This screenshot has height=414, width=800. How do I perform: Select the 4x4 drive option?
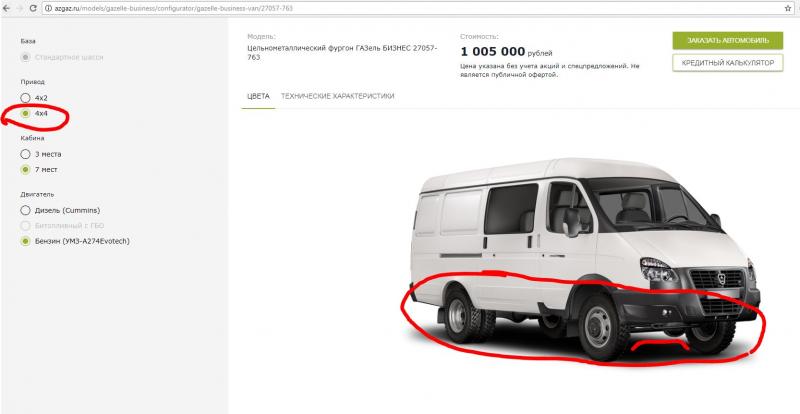(x=34, y=113)
